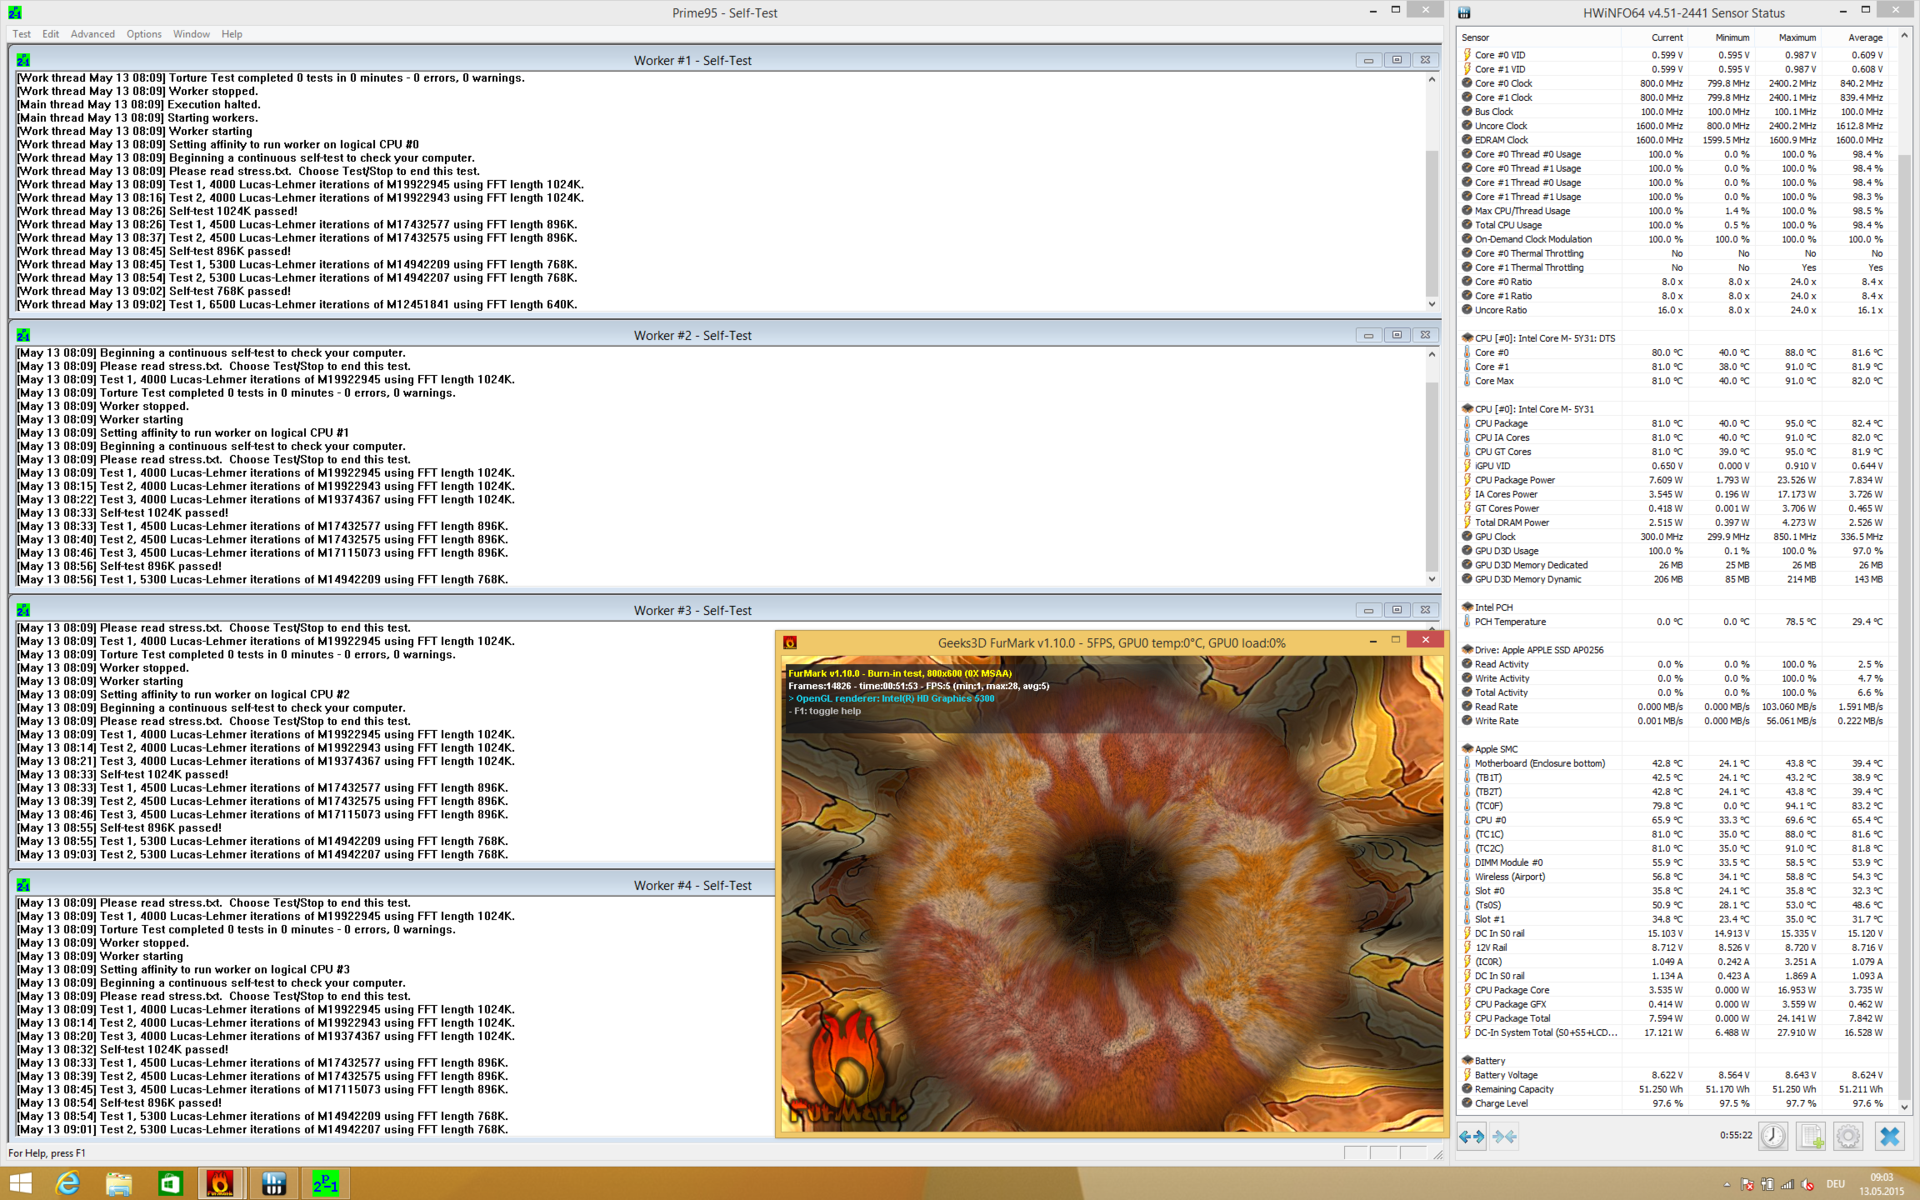Open the Advanced menu
The image size is (1920, 1200).
[x=92, y=34]
